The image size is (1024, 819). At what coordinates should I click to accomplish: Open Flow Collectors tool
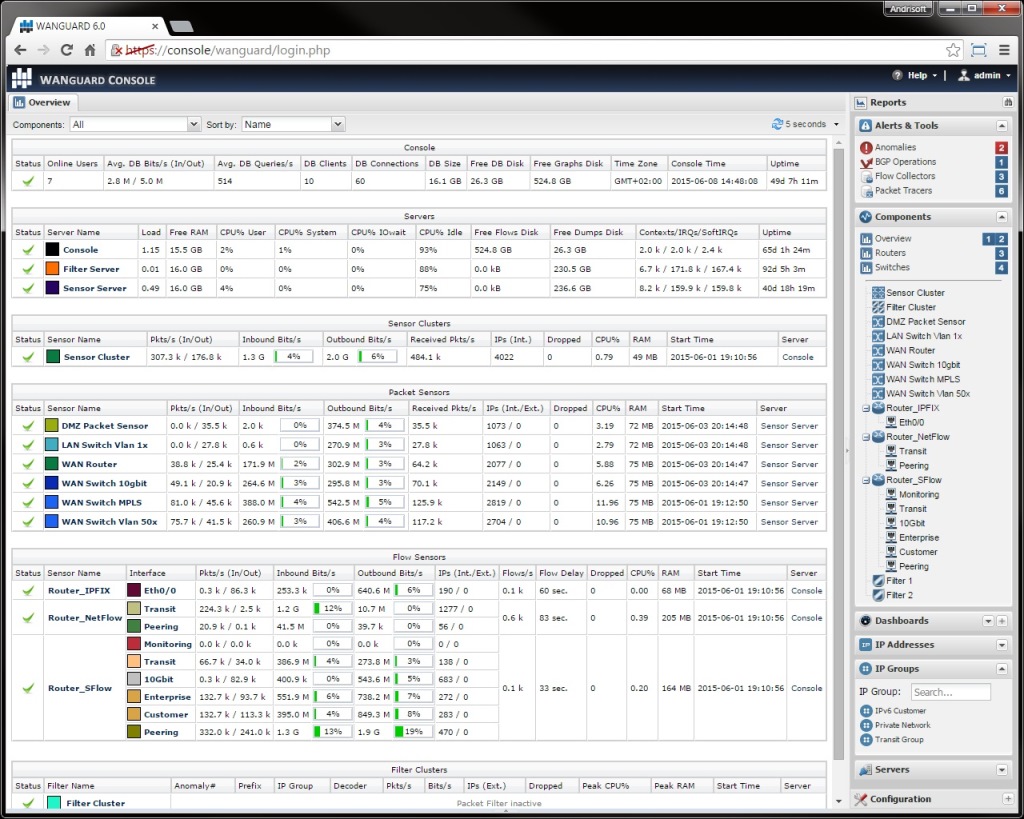pyautogui.click(x=904, y=176)
